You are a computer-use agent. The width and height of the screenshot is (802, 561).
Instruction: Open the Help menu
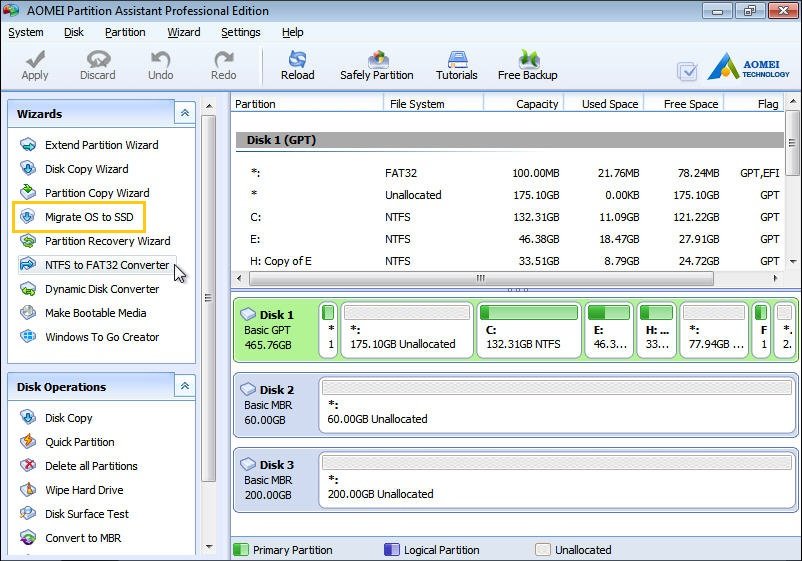[293, 32]
